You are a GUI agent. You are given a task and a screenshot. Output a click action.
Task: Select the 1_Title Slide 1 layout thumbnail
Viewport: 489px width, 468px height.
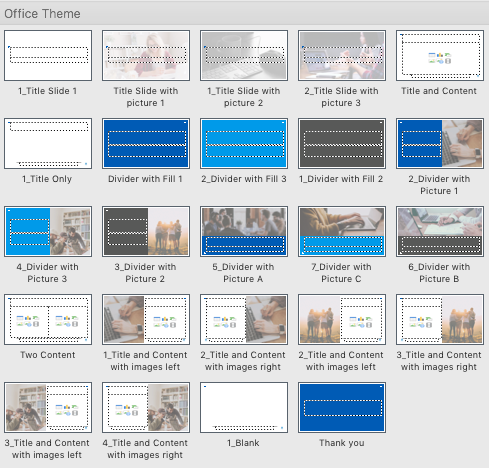(x=48, y=55)
